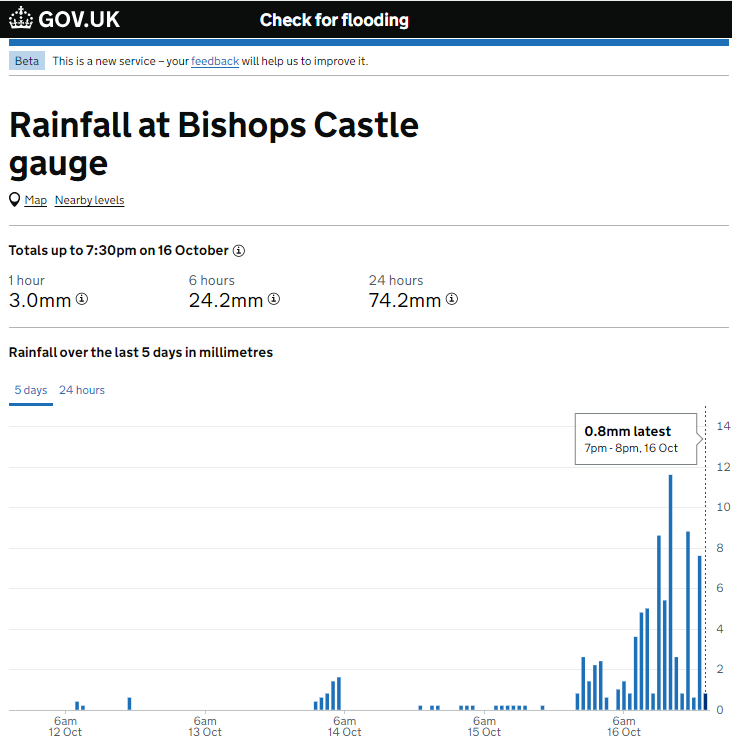The height and width of the screenshot is (744, 732).
Task: Click the Rainfall at Bishops Castle gauge heading
Action: [x=213, y=144]
